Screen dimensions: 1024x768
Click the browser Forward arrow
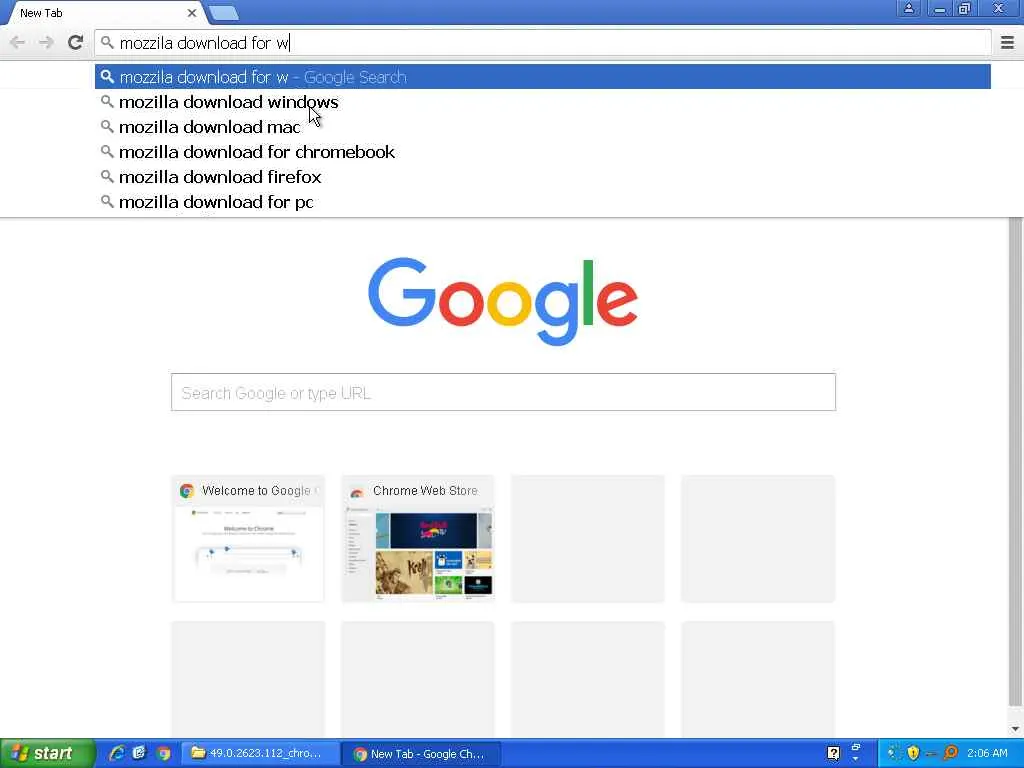click(x=46, y=43)
